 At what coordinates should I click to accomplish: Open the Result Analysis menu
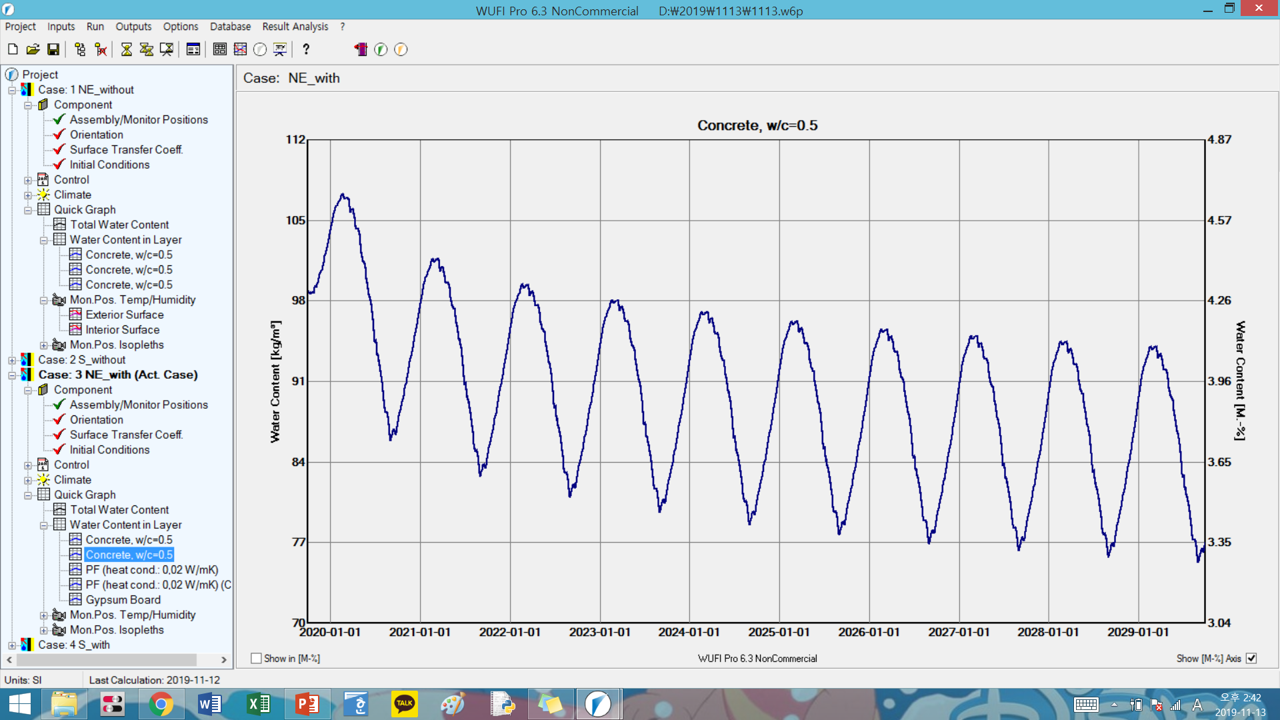[295, 27]
